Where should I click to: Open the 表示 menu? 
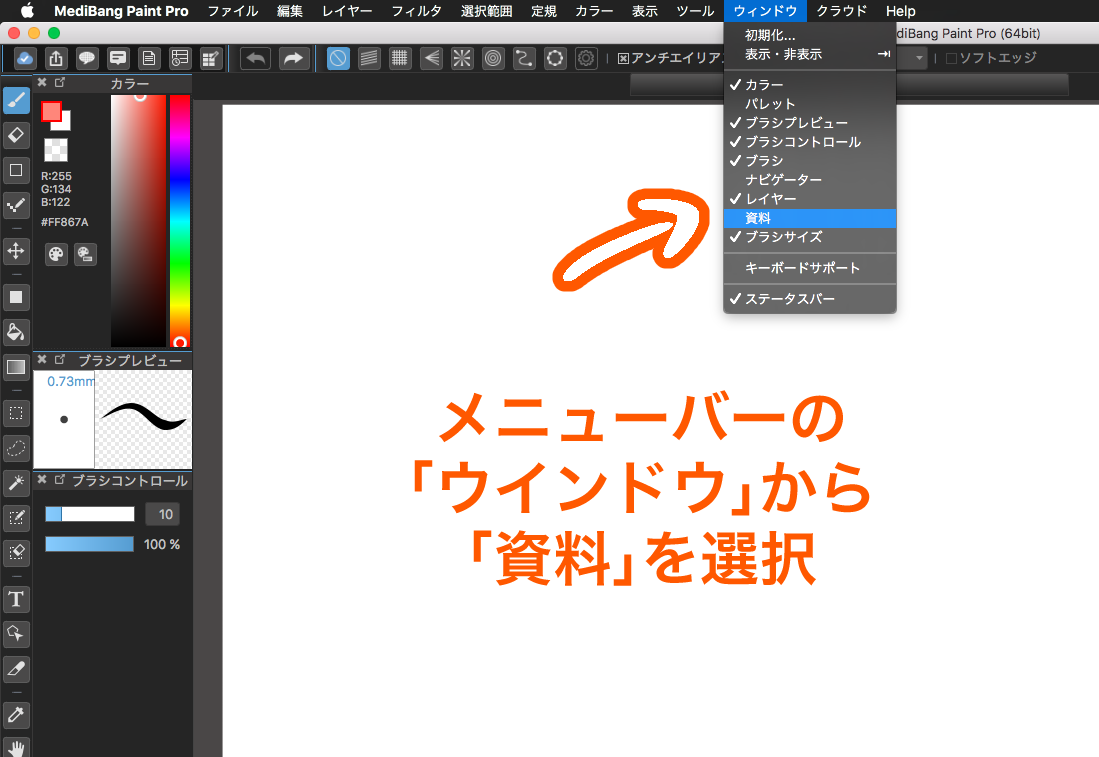645,11
